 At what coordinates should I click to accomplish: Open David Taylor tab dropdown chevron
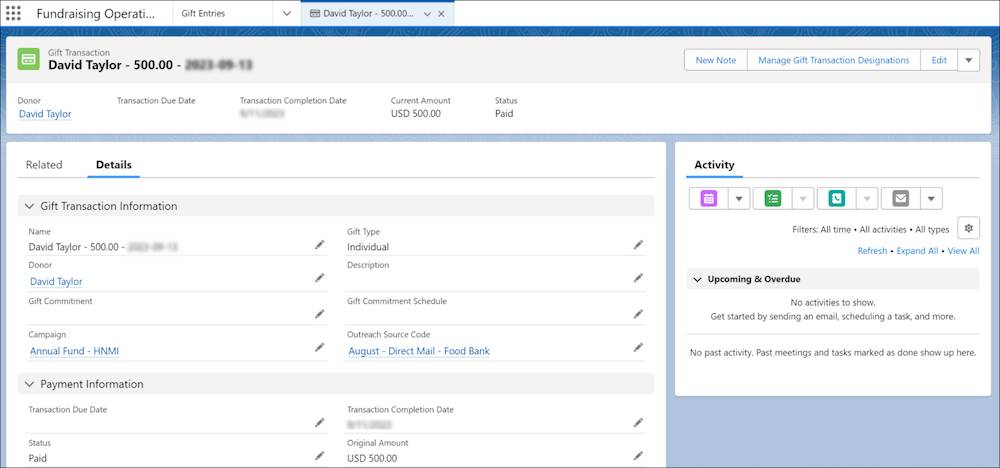pyautogui.click(x=427, y=13)
